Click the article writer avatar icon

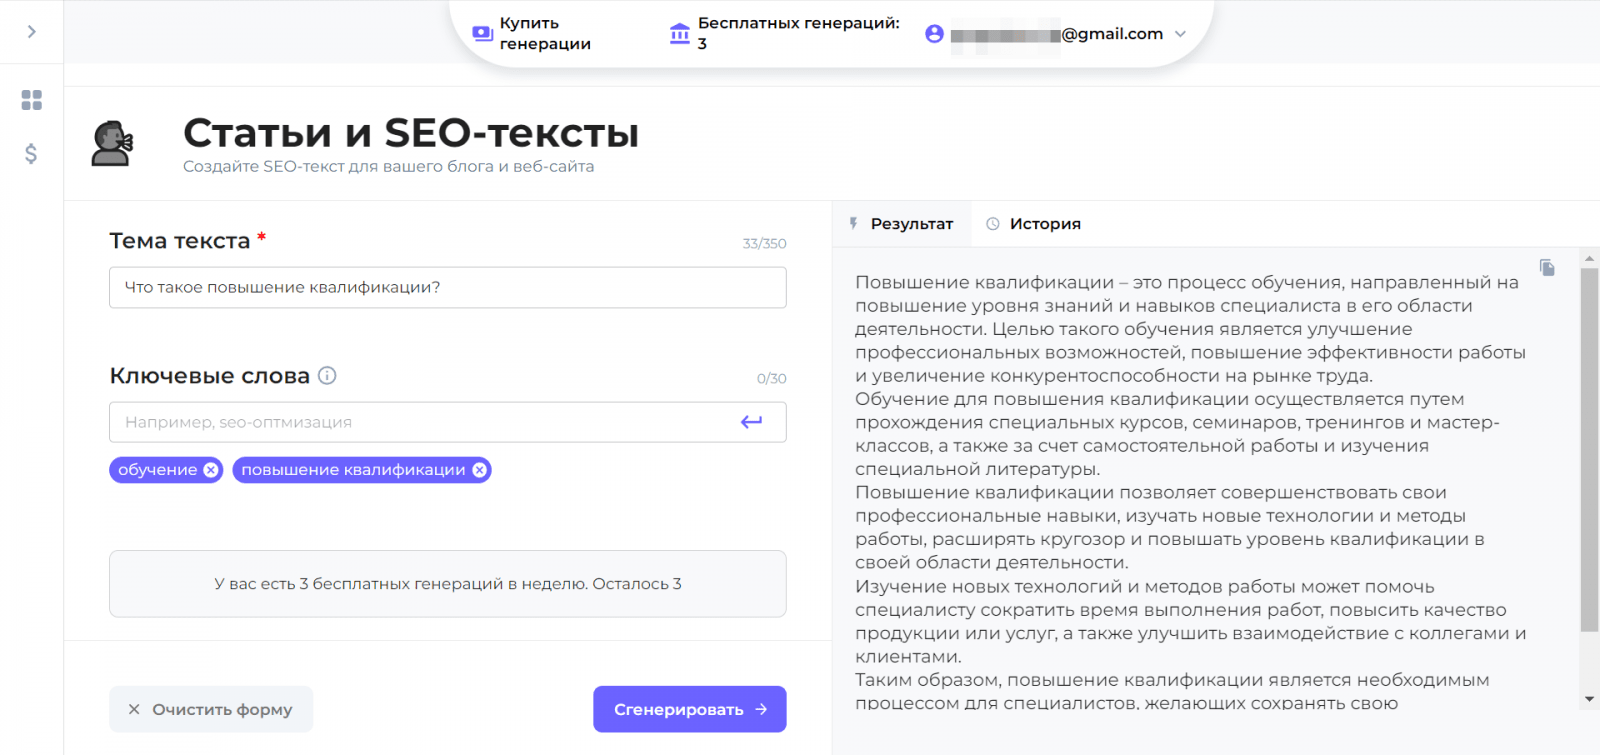[112, 143]
